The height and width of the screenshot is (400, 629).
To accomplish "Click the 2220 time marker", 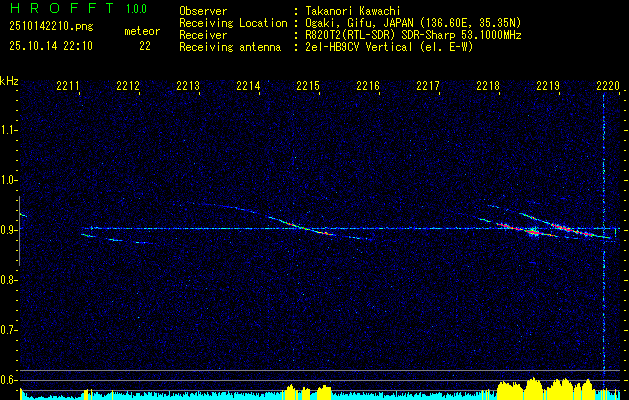I will click(608, 85).
